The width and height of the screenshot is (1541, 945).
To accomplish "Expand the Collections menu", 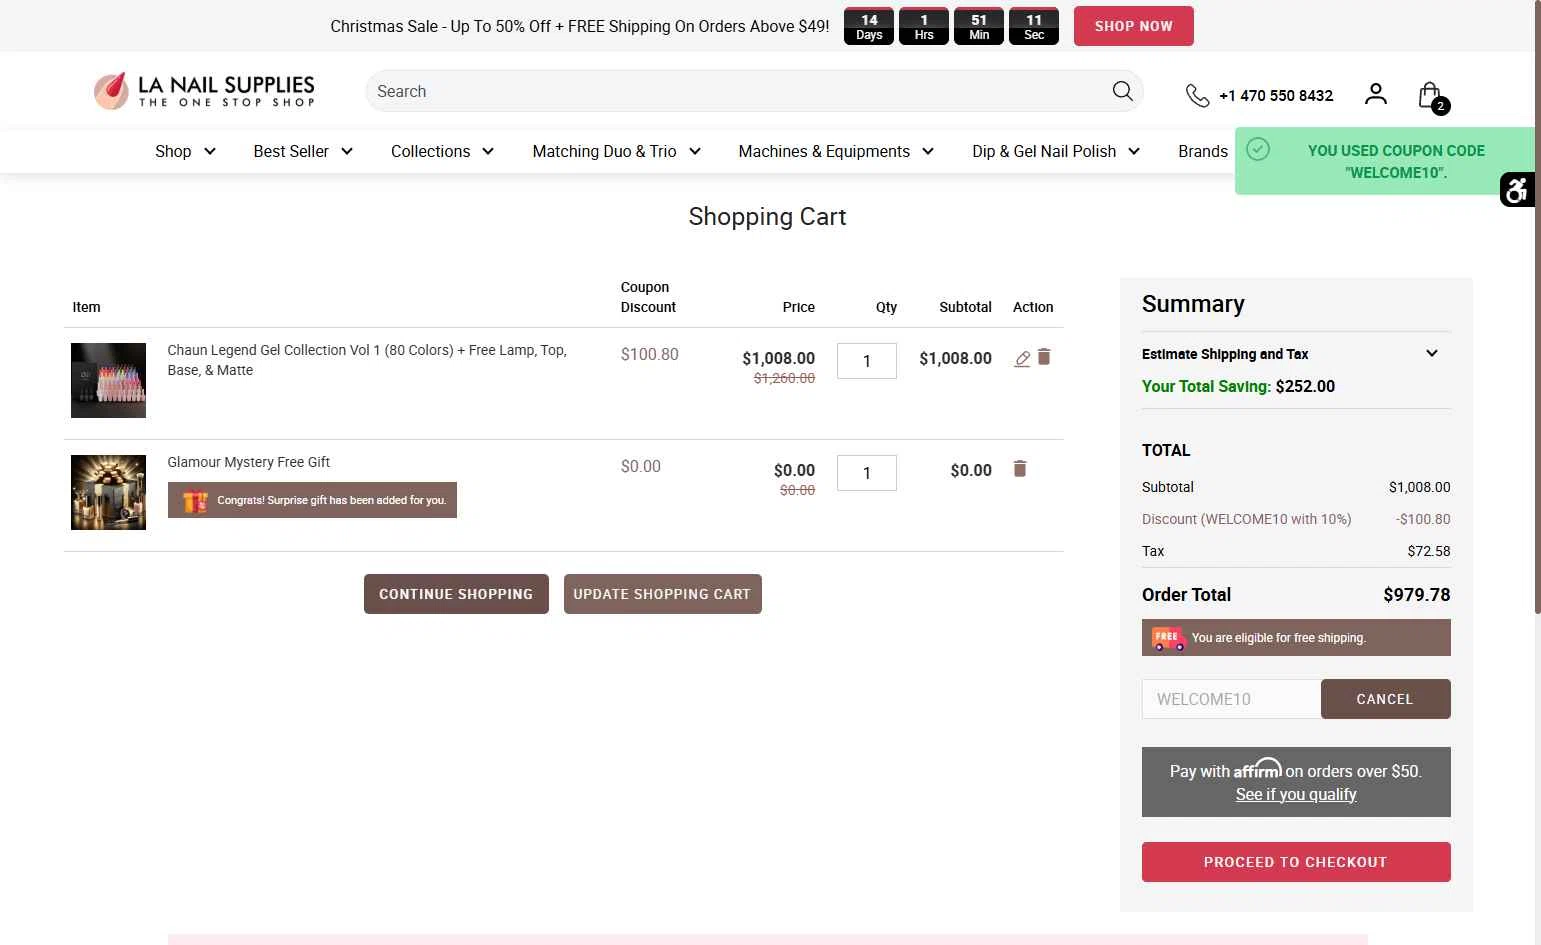I will pyautogui.click(x=442, y=151).
